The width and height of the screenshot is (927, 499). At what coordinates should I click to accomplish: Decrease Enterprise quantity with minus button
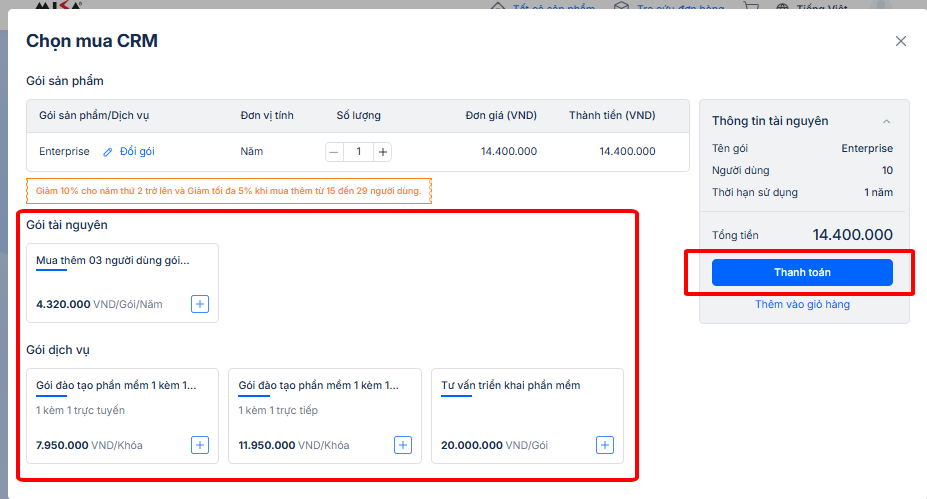(334, 152)
